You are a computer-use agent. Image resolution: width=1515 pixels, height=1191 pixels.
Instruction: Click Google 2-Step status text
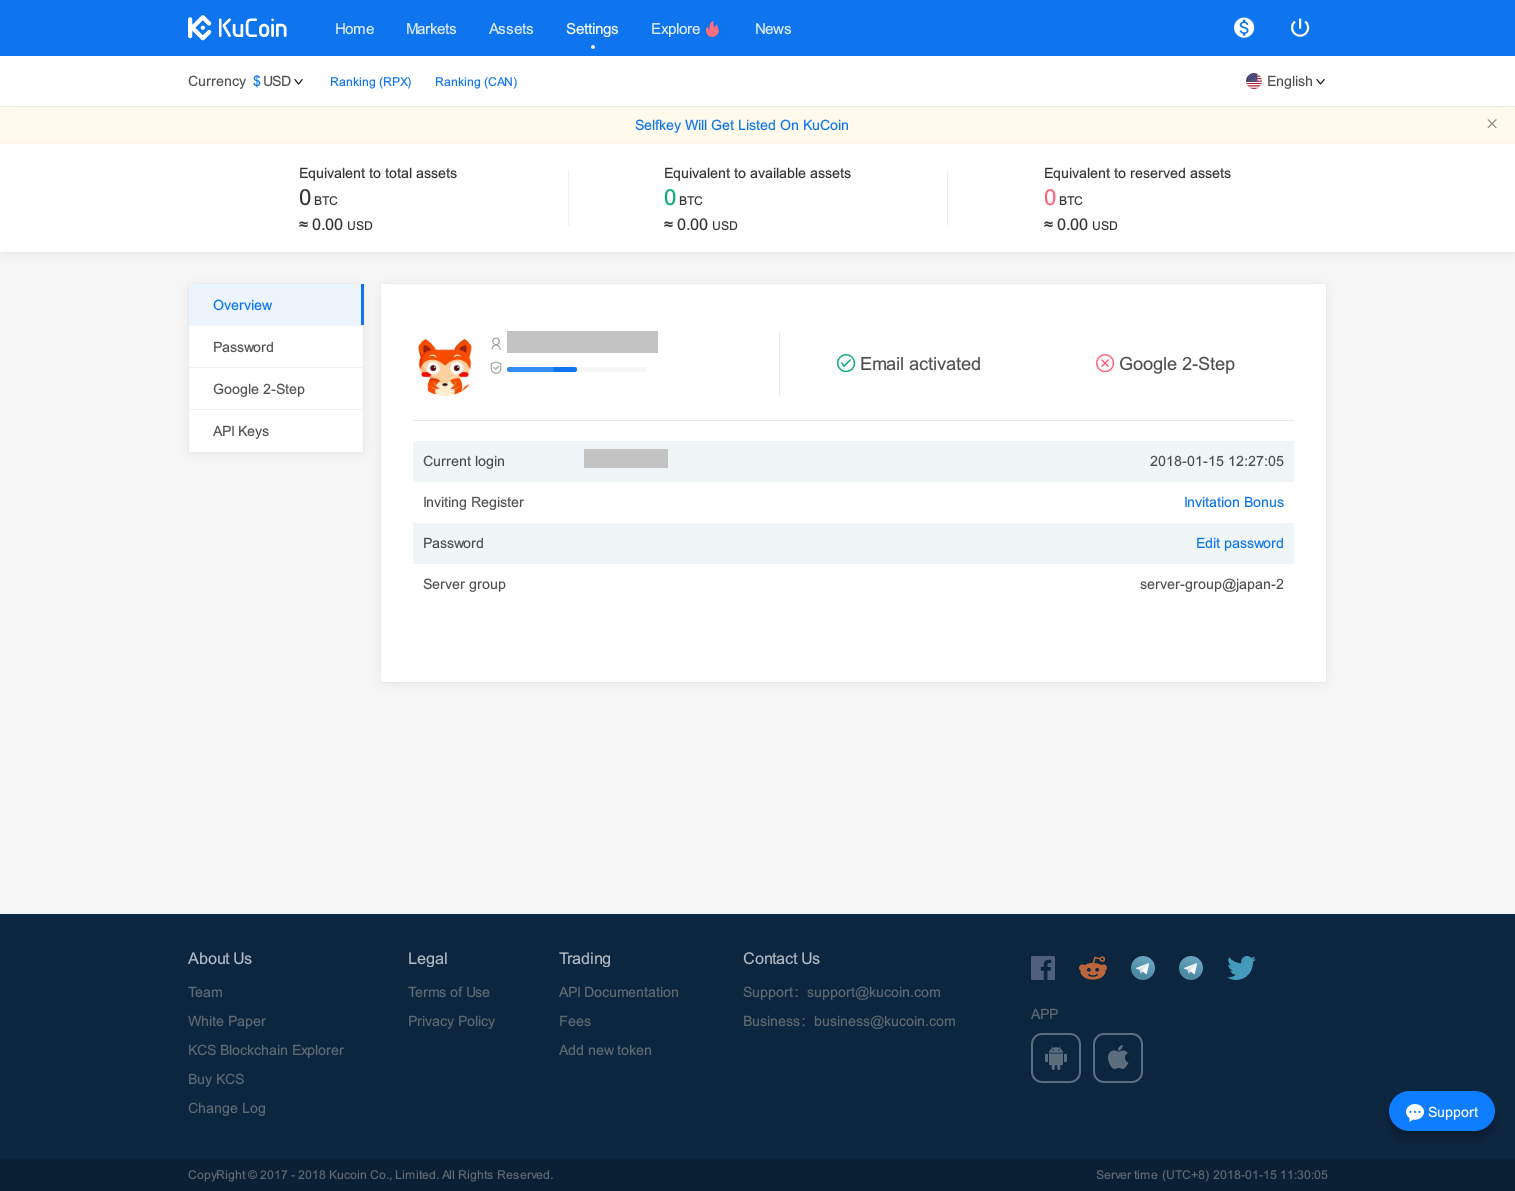[x=1177, y=364]
